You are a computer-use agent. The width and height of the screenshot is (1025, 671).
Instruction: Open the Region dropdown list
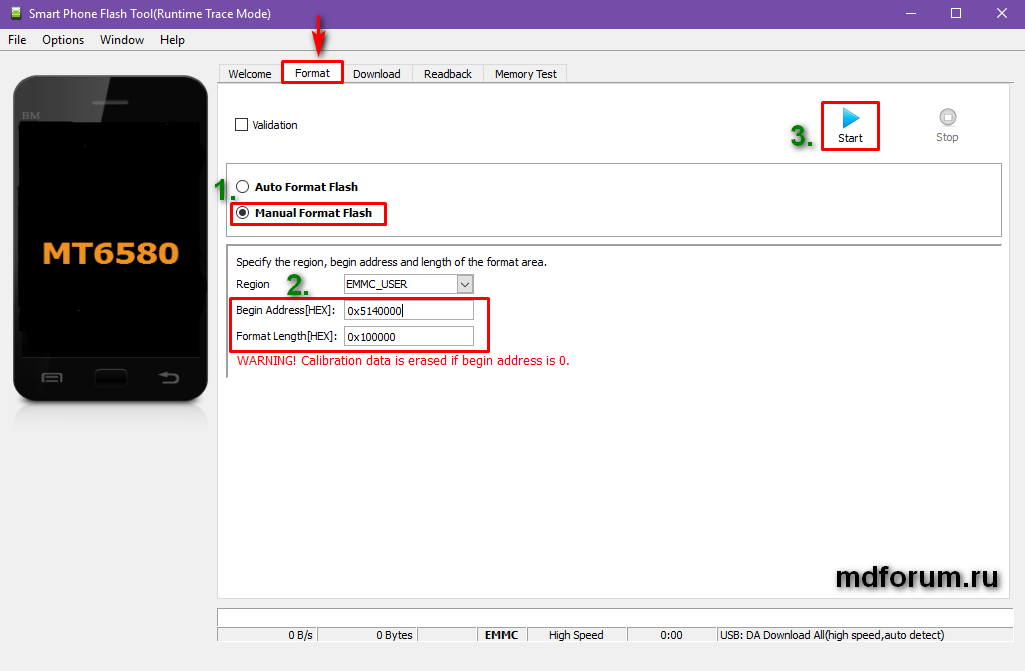tap(465, 284)
